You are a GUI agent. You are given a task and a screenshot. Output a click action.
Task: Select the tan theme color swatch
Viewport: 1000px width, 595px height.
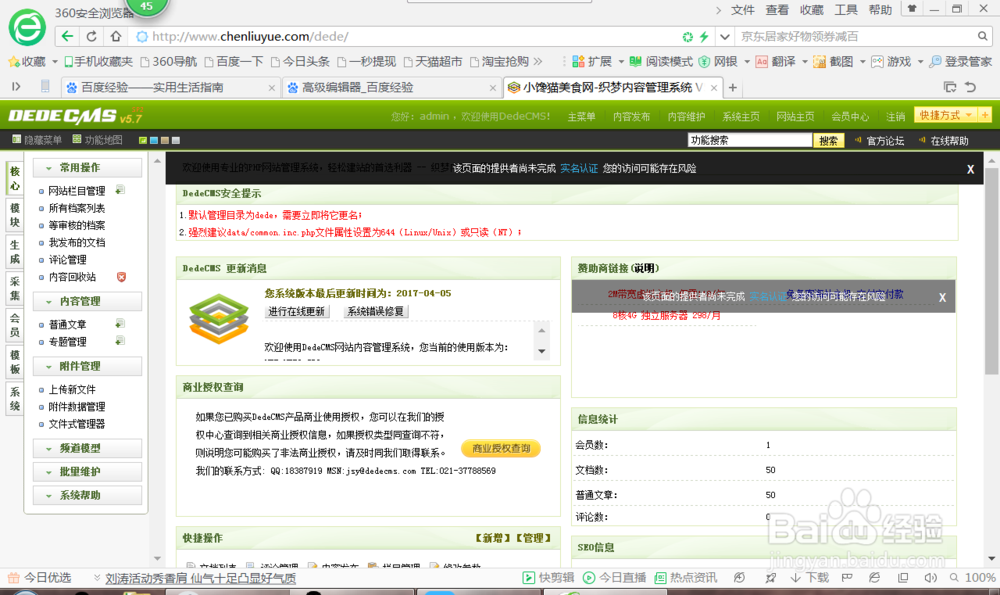click(x=165, y=140)
